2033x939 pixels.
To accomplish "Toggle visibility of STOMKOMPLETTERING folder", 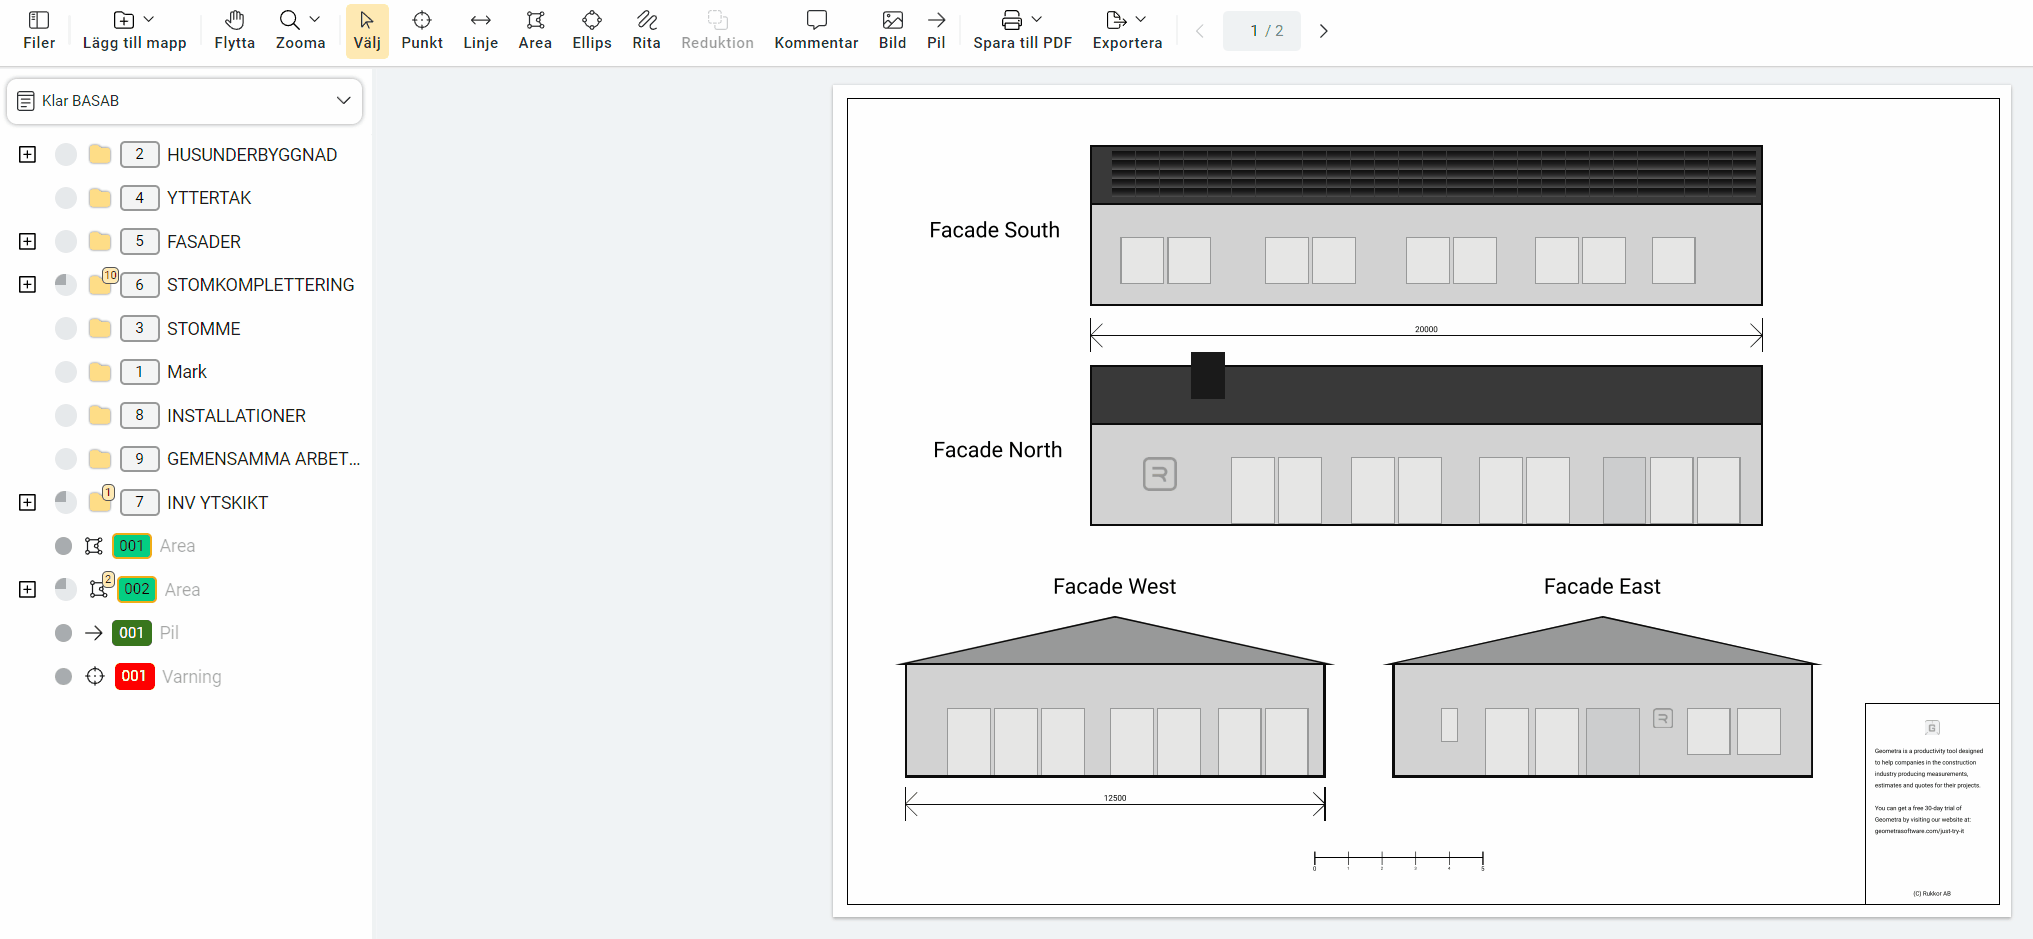I will click(66, 285).
